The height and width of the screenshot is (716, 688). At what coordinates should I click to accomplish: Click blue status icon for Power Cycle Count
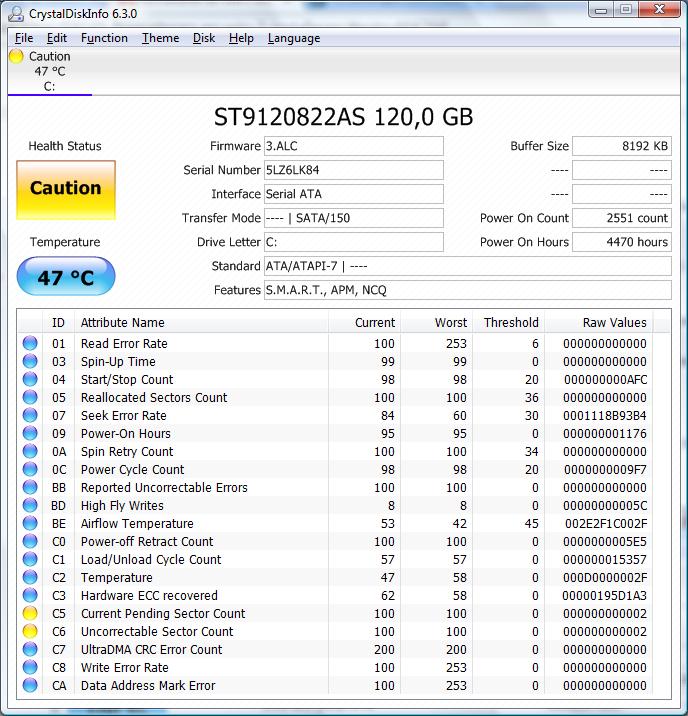(x=30, y=469)
